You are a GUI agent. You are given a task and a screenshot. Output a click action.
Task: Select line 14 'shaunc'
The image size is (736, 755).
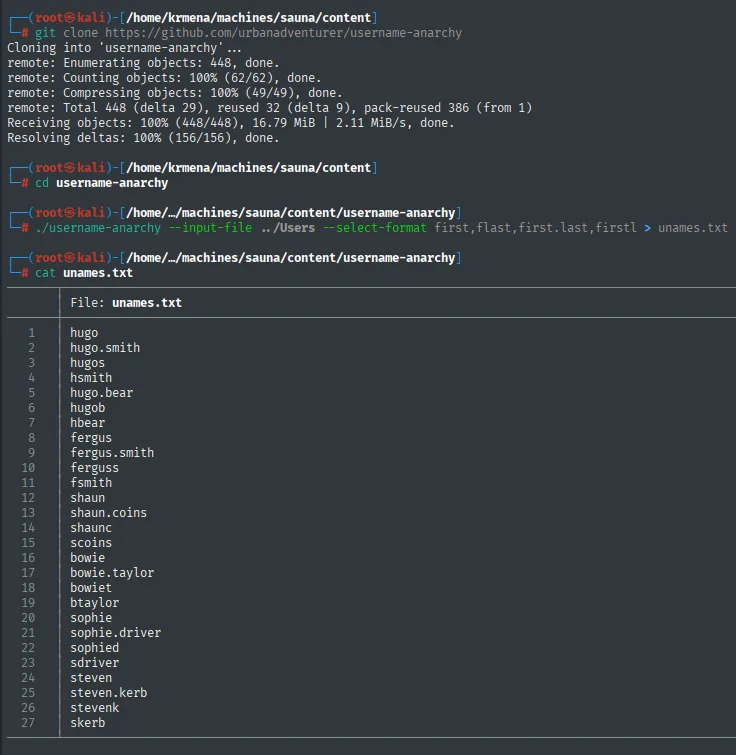[91, 527]
